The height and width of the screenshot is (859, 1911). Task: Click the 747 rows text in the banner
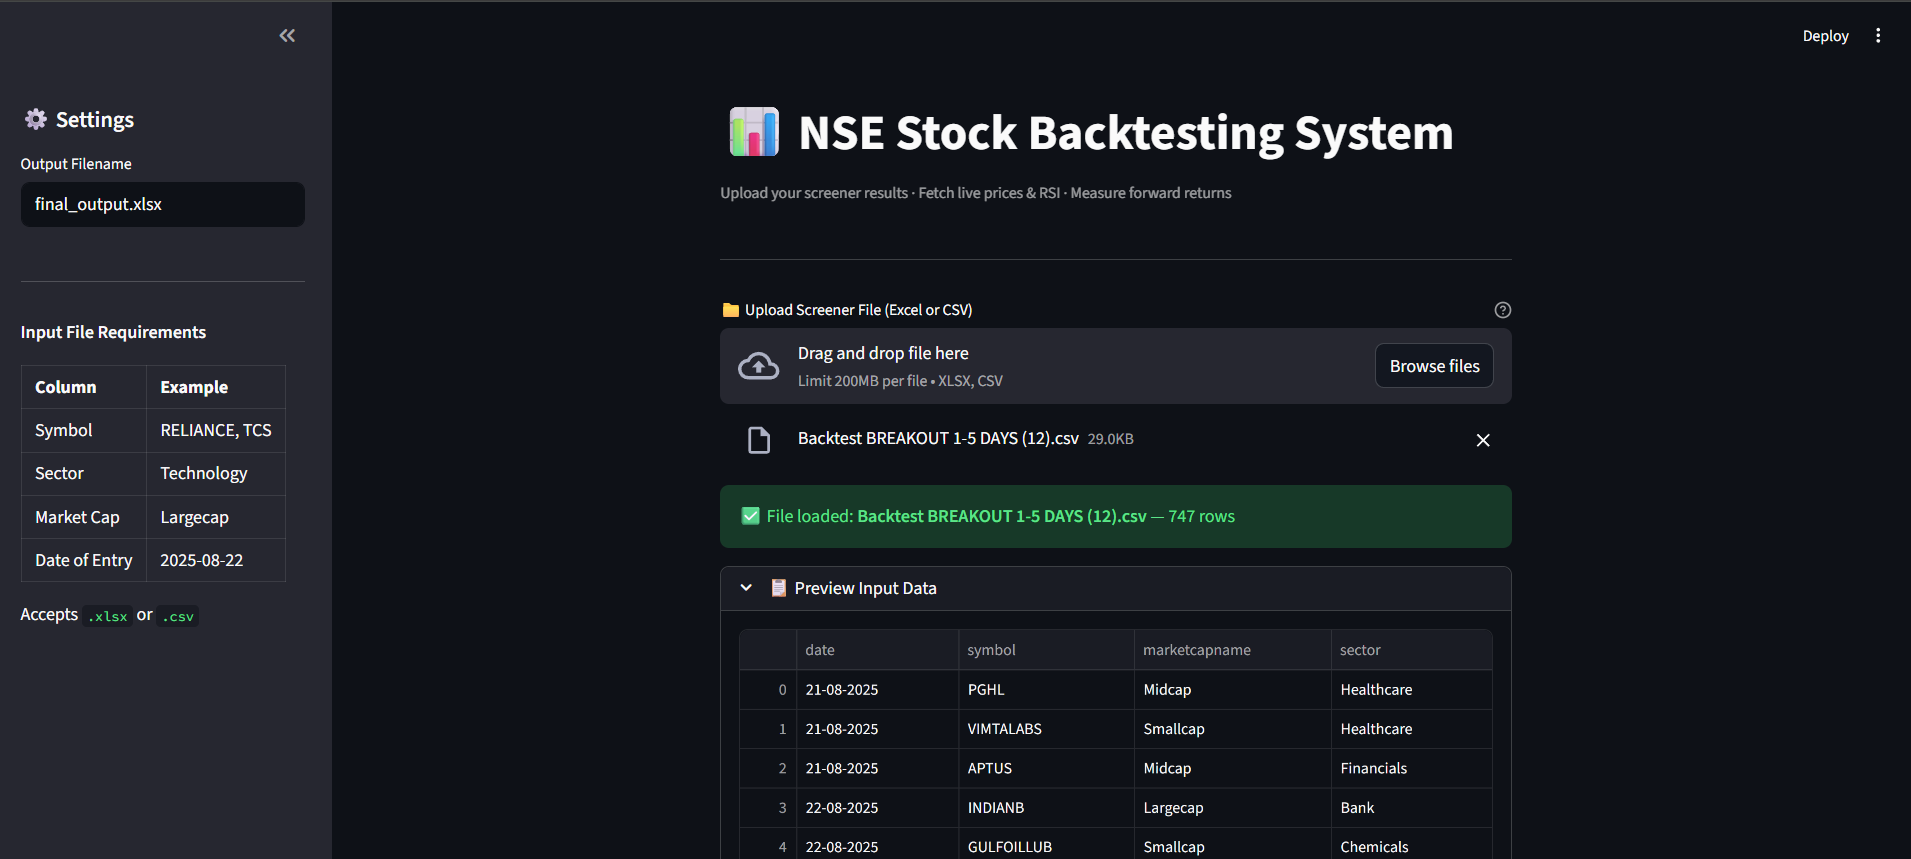(1201, 516)
